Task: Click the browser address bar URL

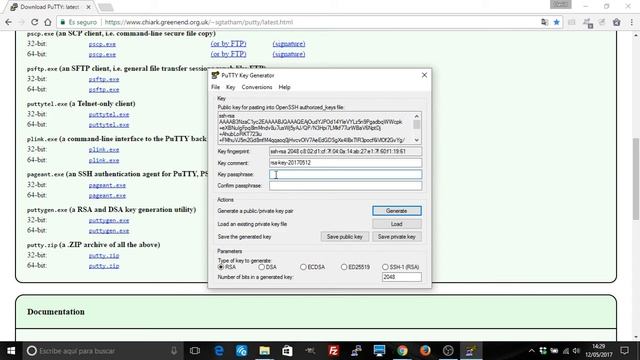Action: click(x=199, y=22)
